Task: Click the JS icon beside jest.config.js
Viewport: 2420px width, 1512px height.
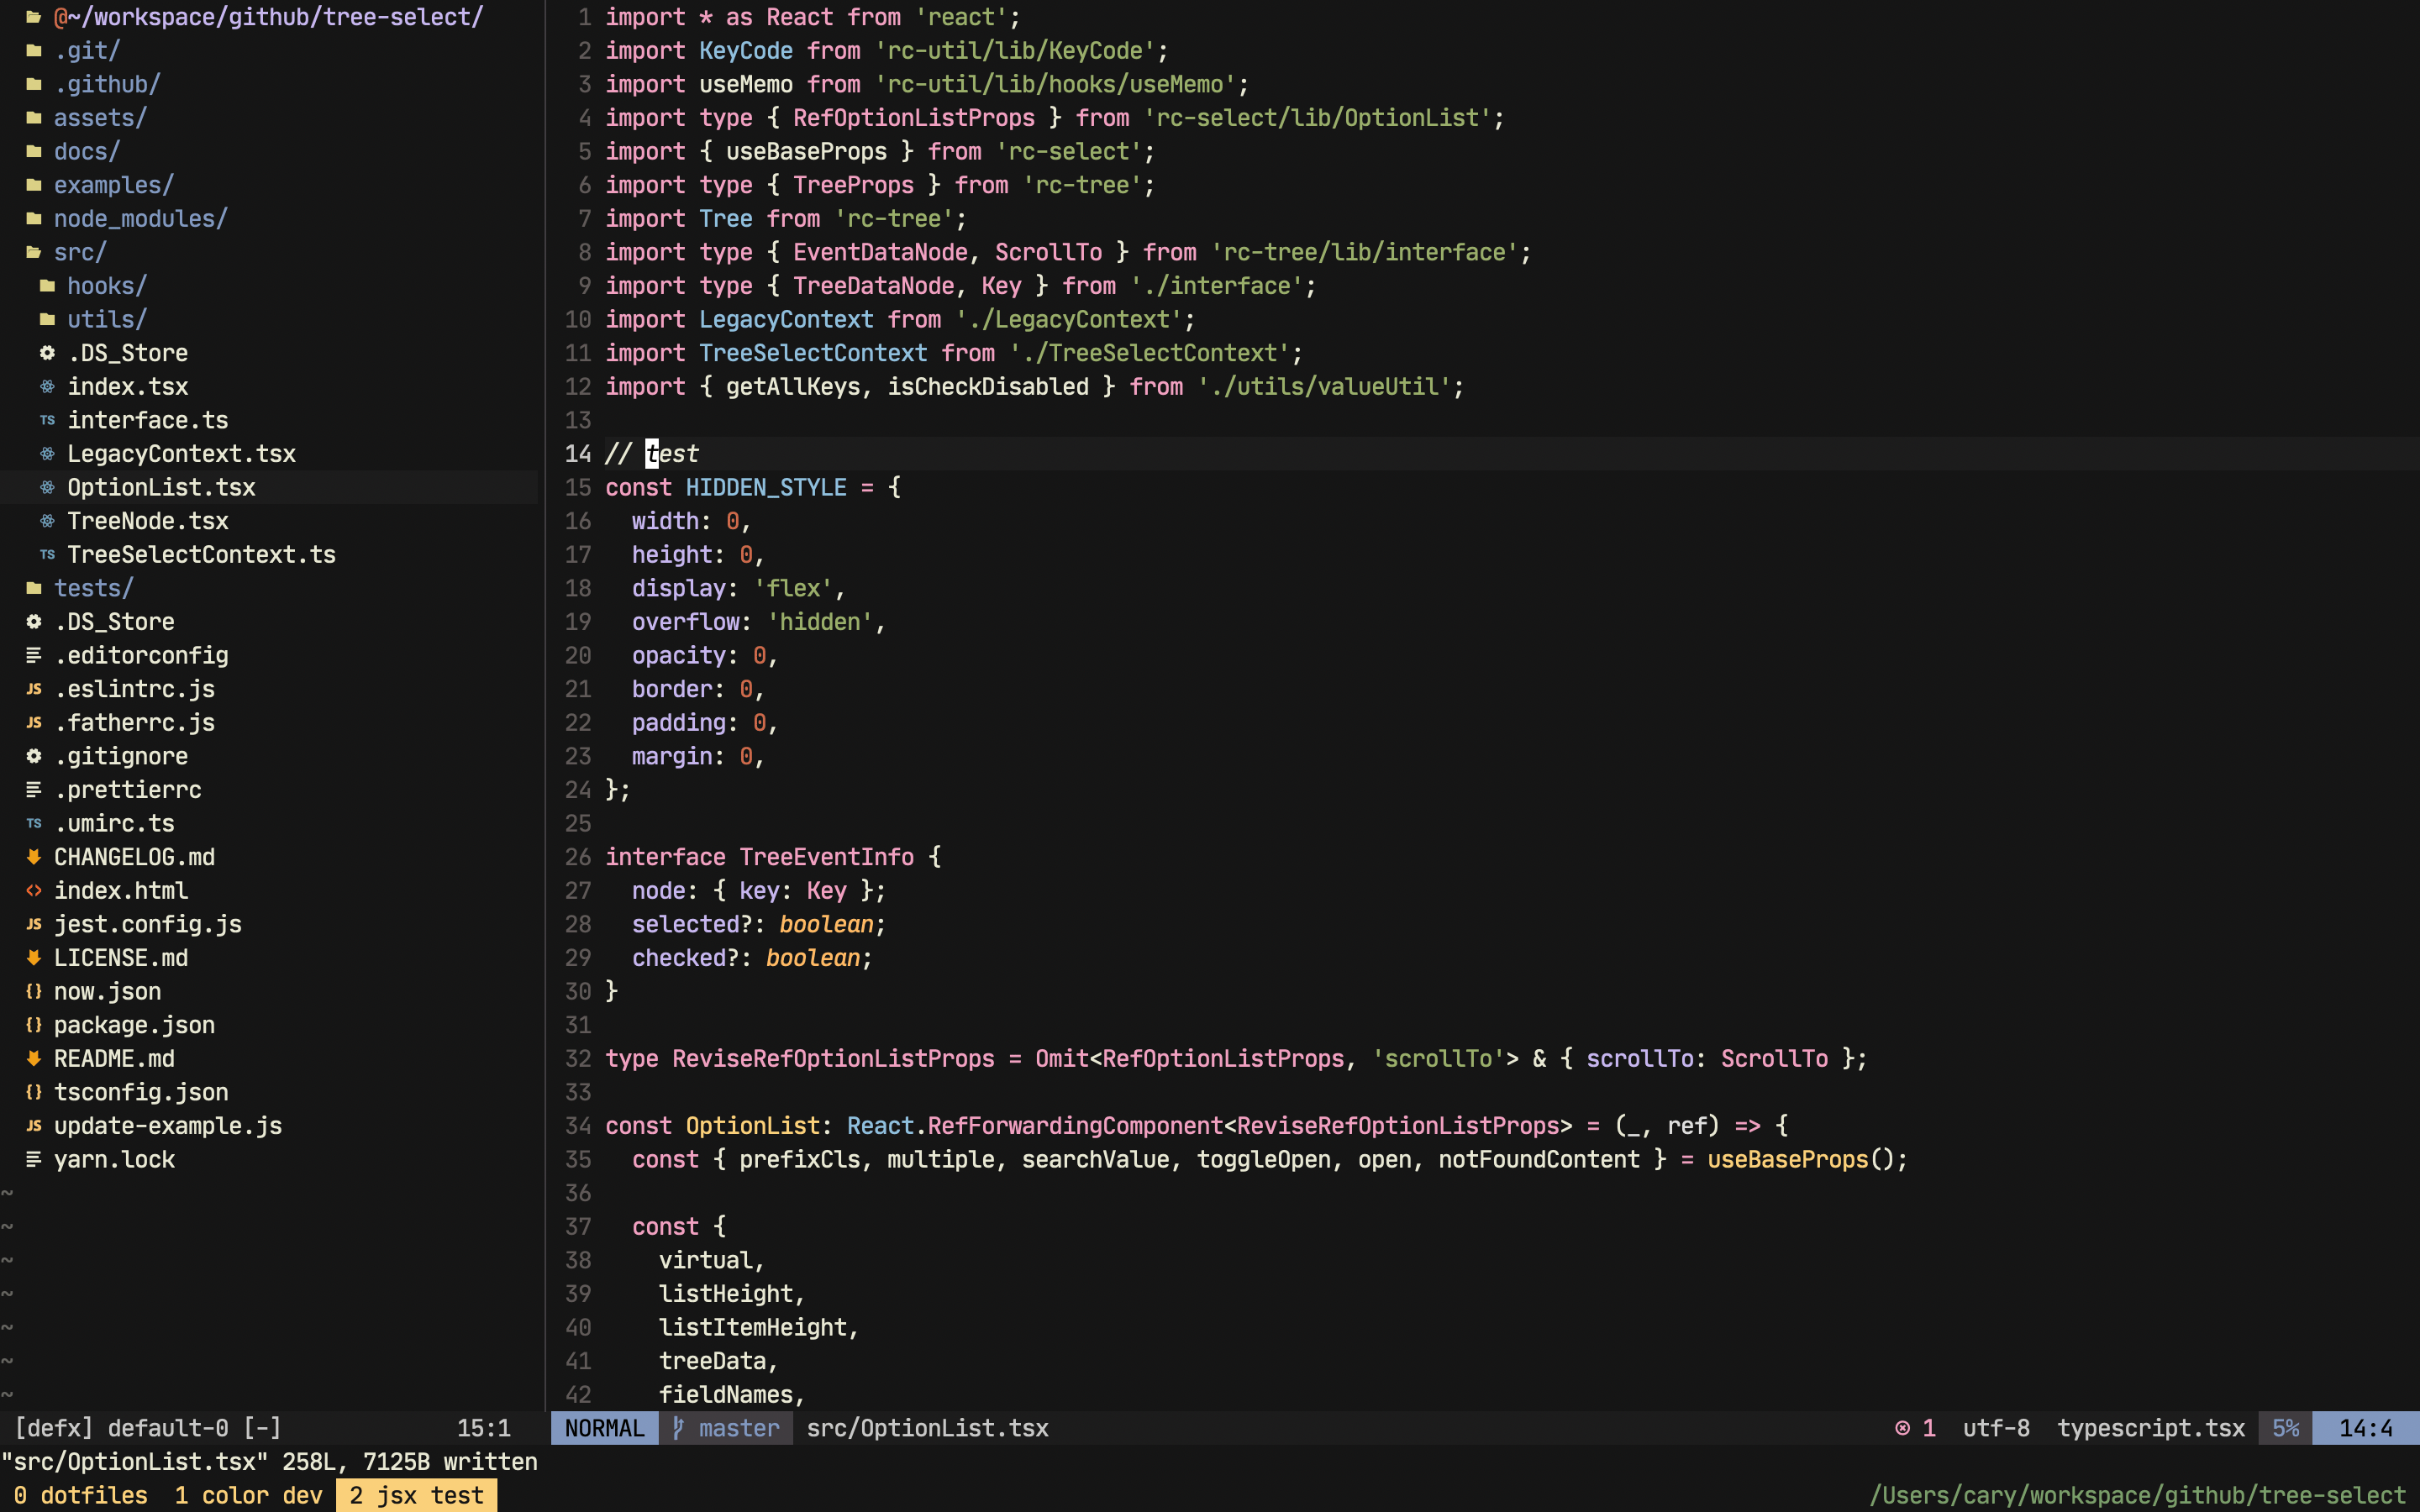Action: tap(34, 924)
